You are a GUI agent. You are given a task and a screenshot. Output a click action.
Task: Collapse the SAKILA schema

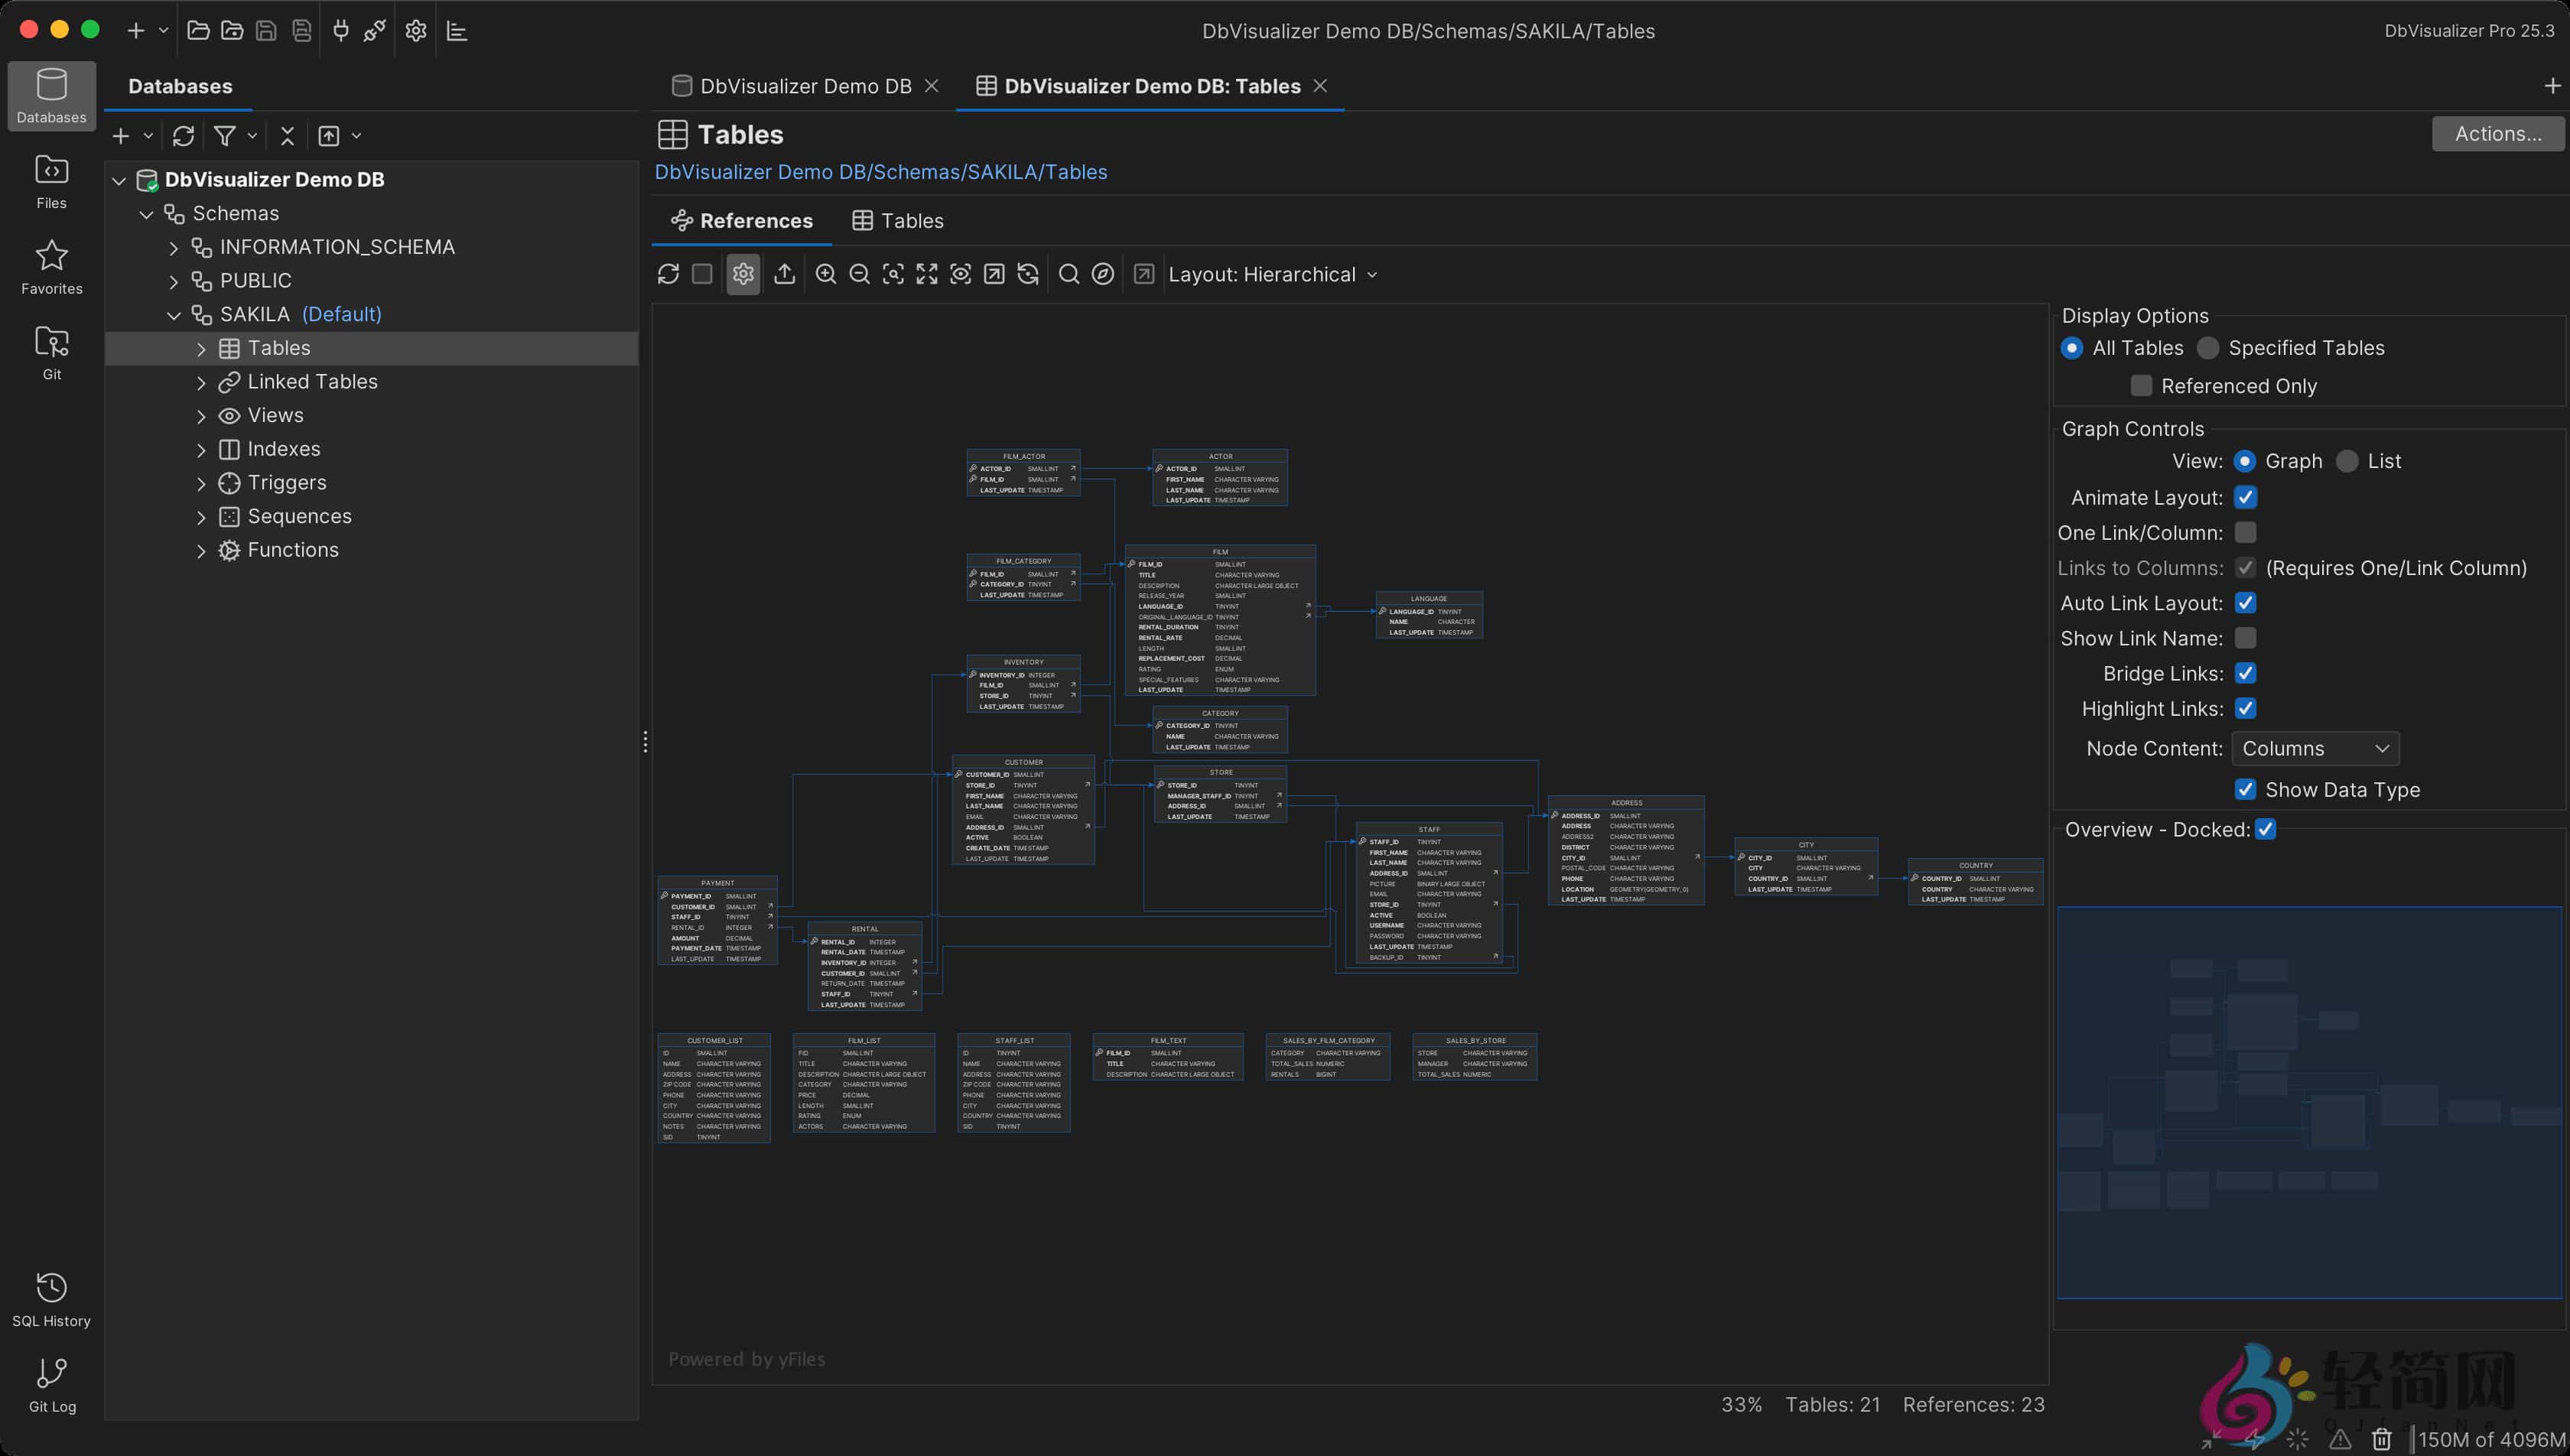pyautogui.click(x=174, y=314)
